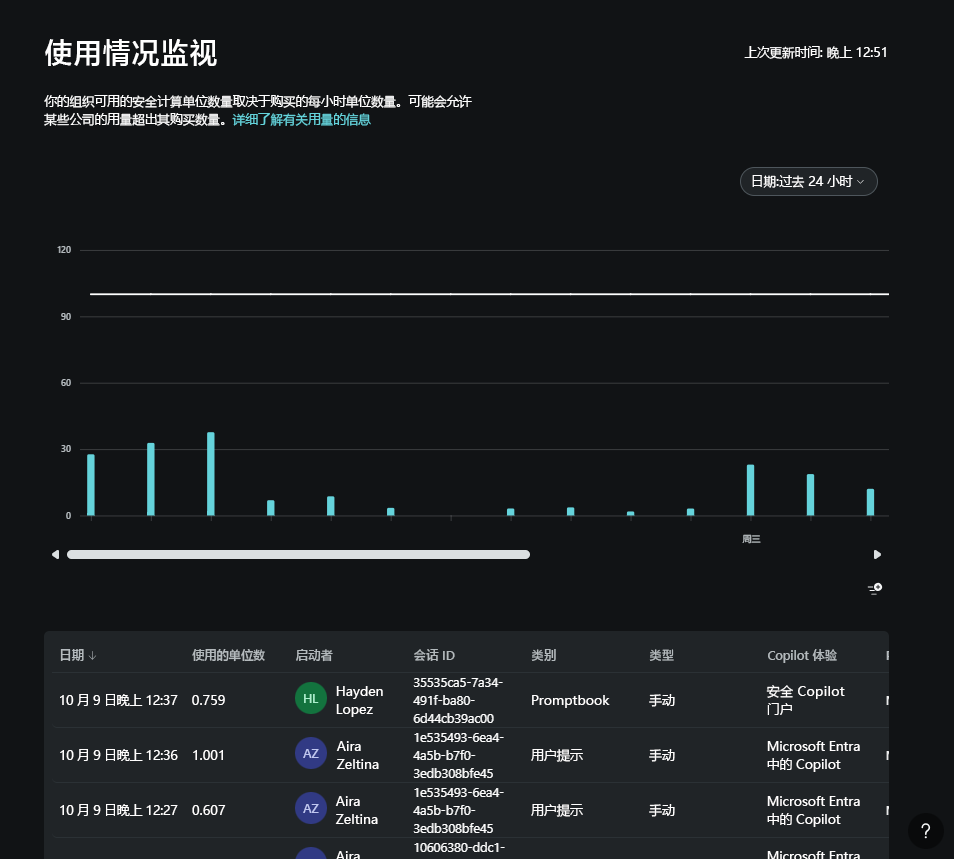The height and width of the screenshot is (859, 954).
Task: Click the right chart navigation arrow
Action: (877, 554)
